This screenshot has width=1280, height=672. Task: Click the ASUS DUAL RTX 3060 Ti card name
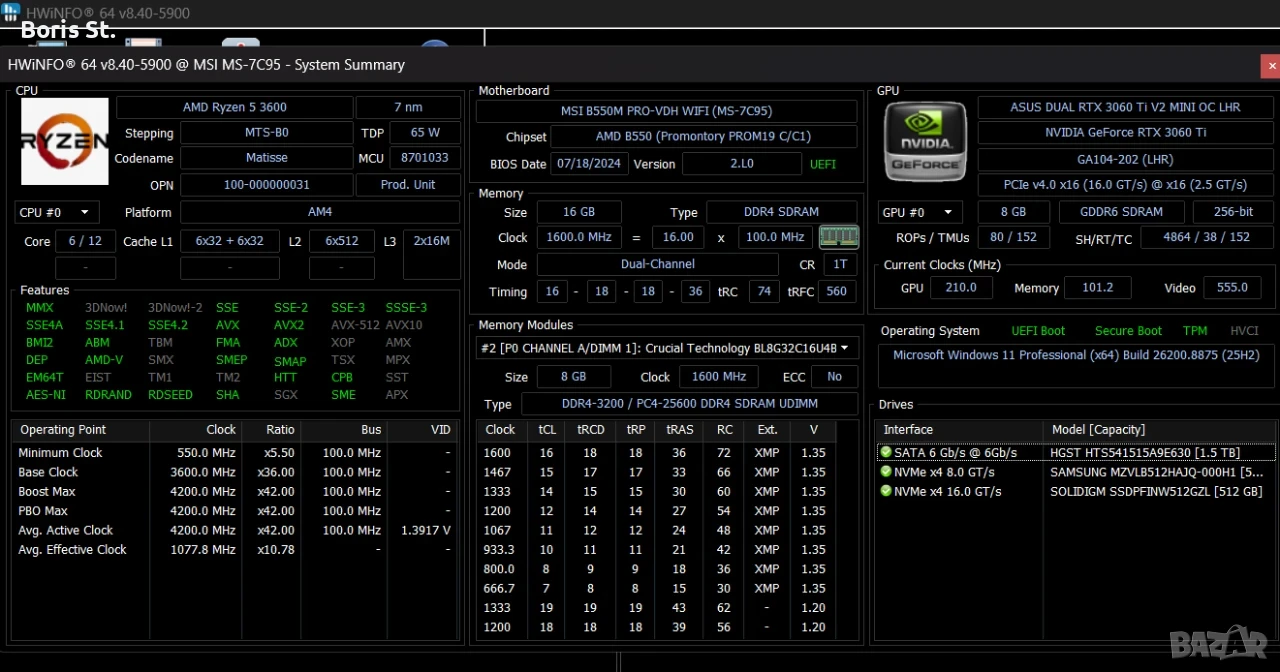coord(1125,107)
